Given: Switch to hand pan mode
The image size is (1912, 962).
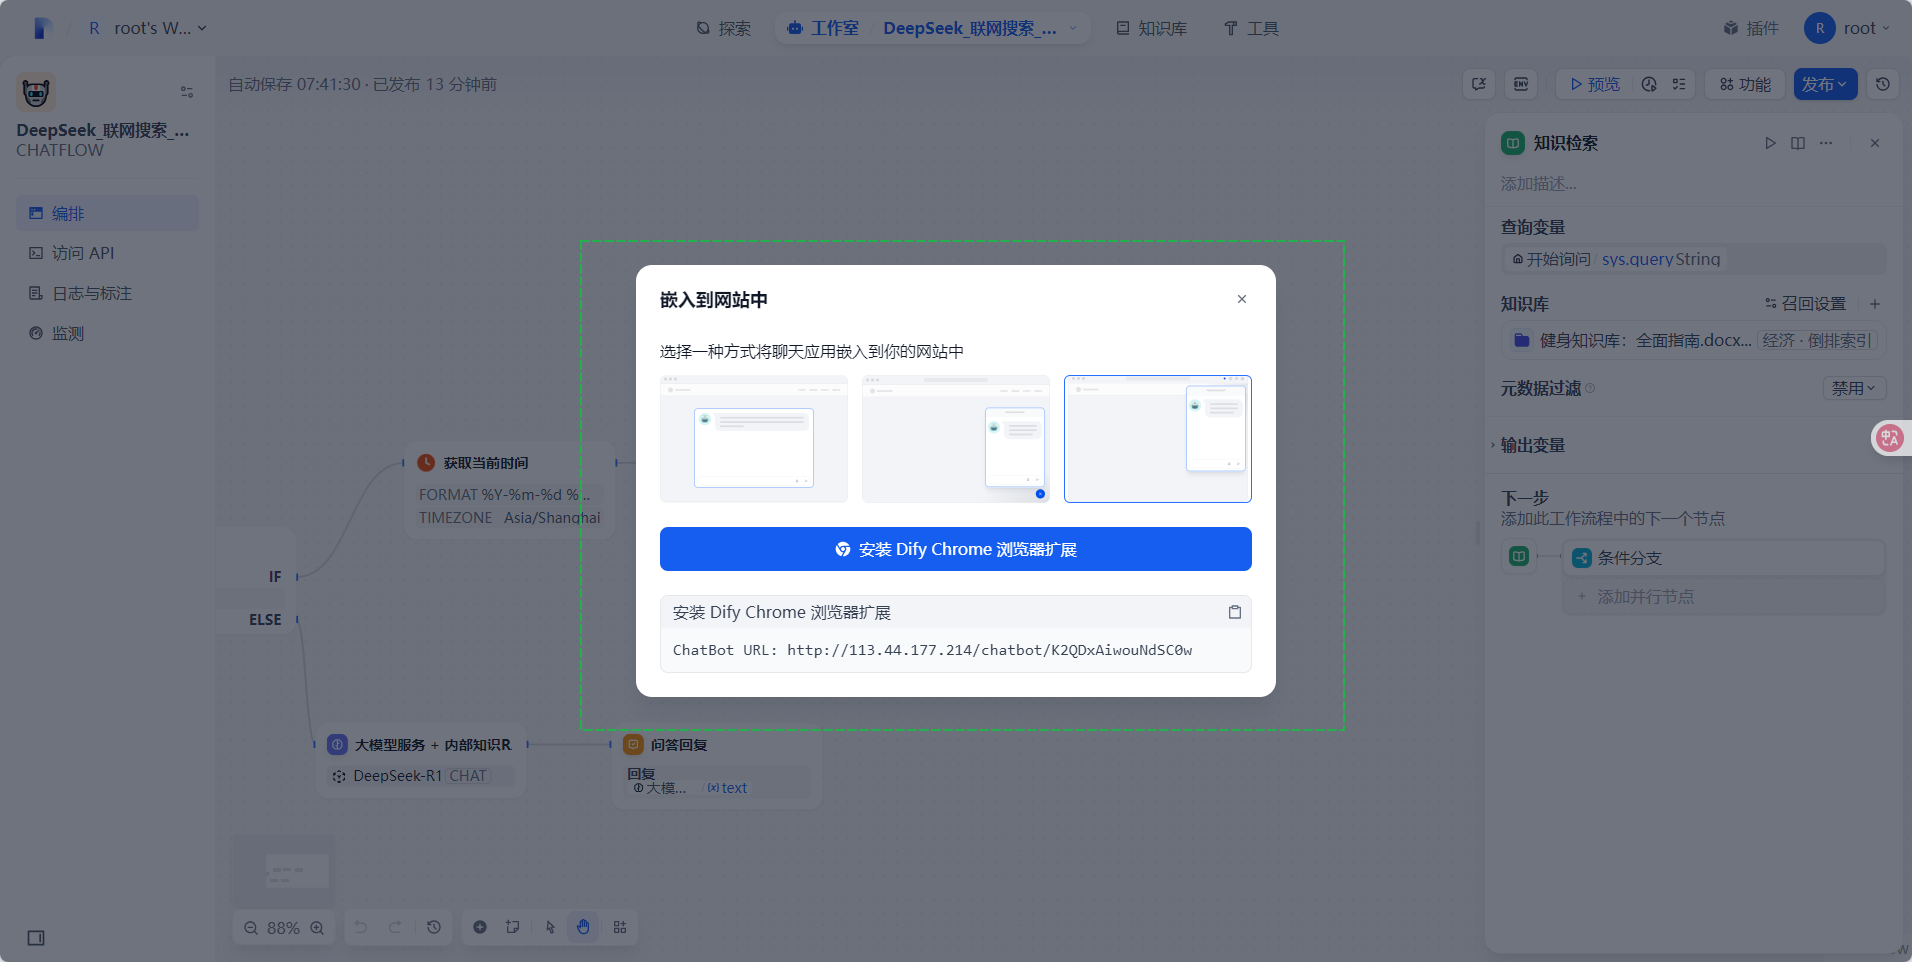Looking at the screenshot, I should pyautogui.click(x=583, y=927).
